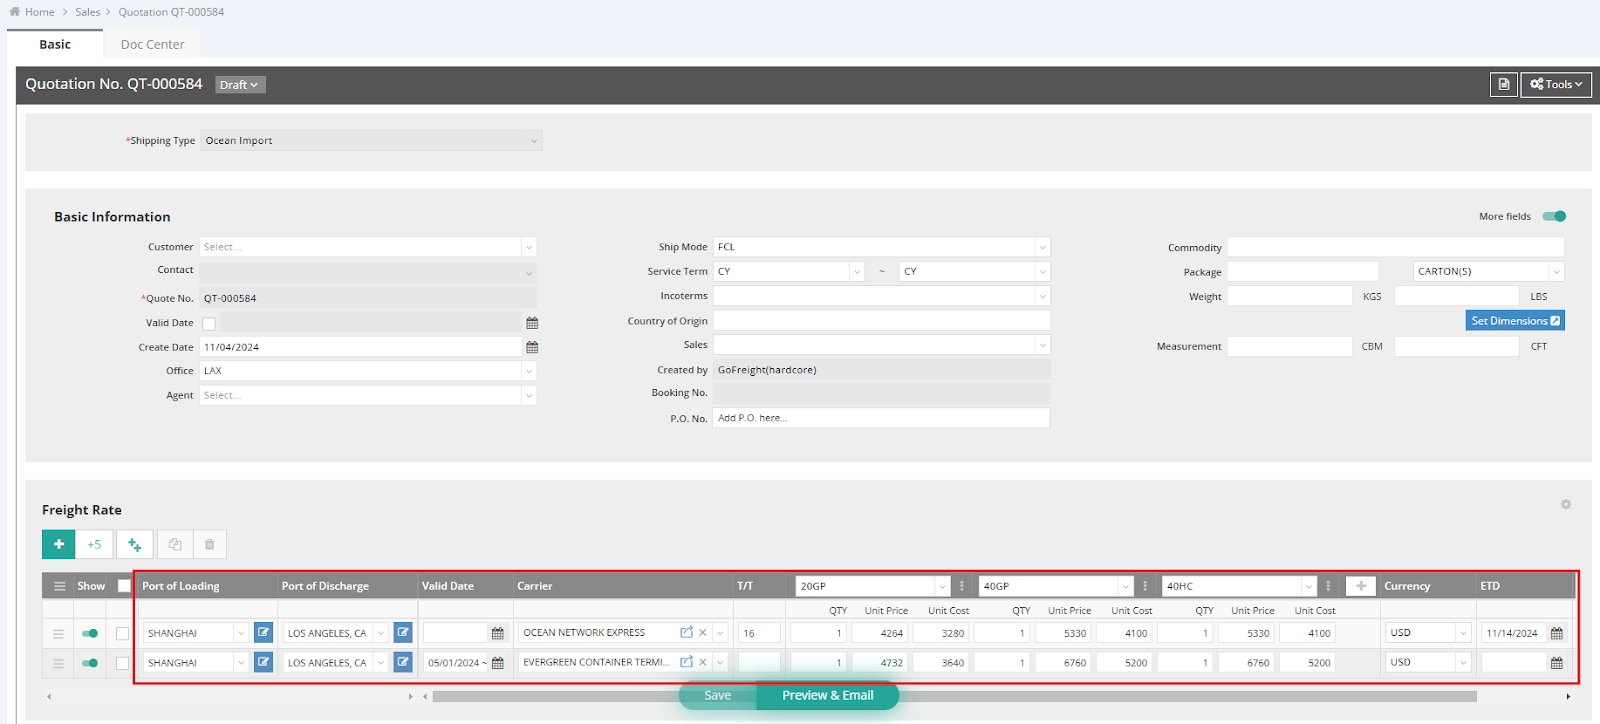
Task: Expand the Ship Mode FCL dropdown
Action: coord(1042,247)
